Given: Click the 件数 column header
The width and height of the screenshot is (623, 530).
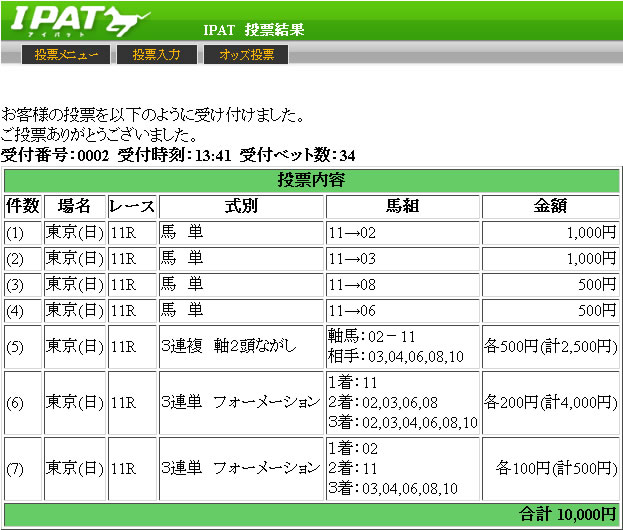Looking at the screenshot, I should click(23, 206).
